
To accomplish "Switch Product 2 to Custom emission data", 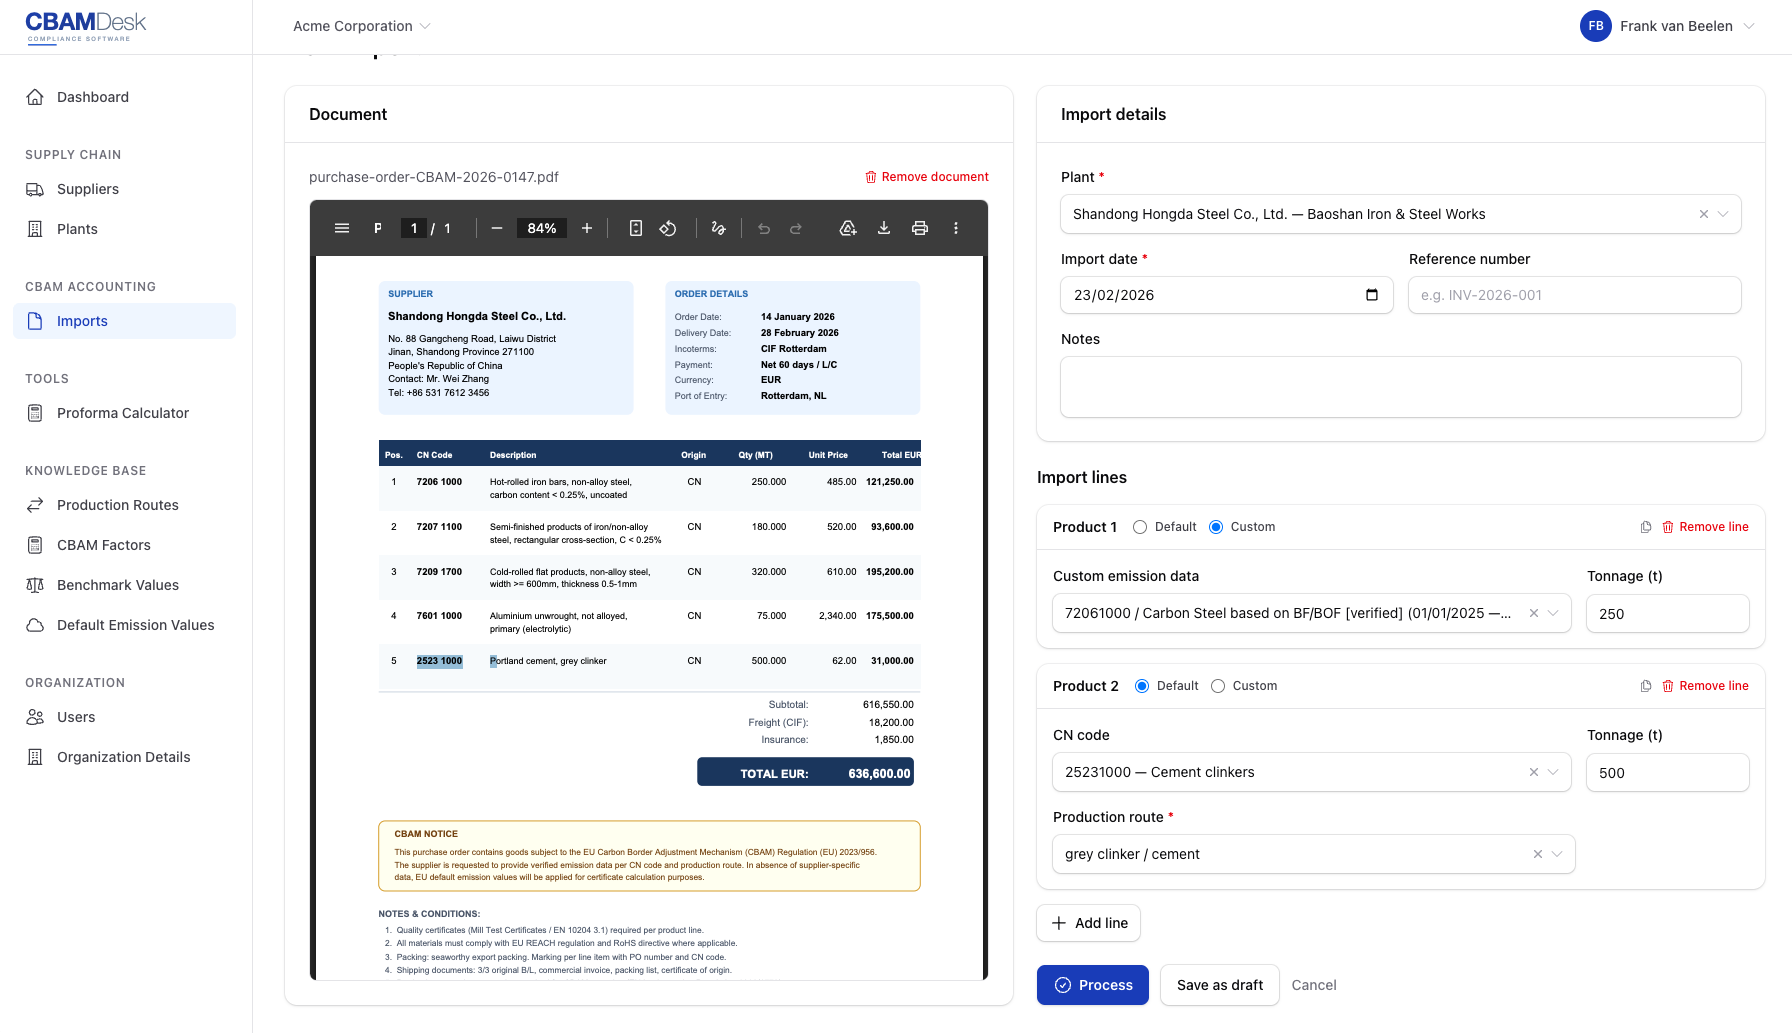I will coord(1218,685).
